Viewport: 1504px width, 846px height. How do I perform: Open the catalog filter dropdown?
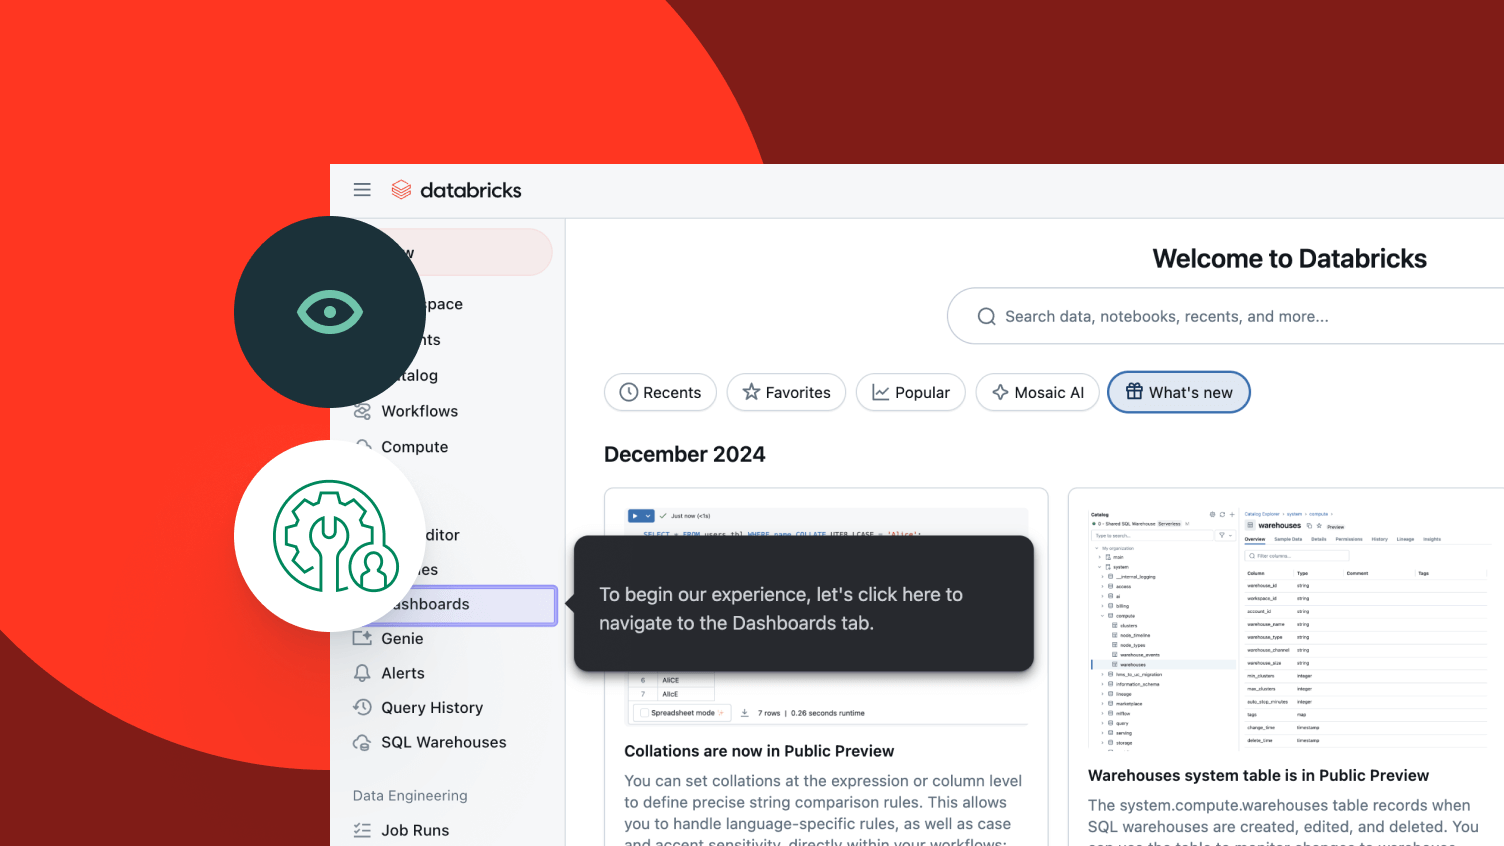pos(1225,536)
